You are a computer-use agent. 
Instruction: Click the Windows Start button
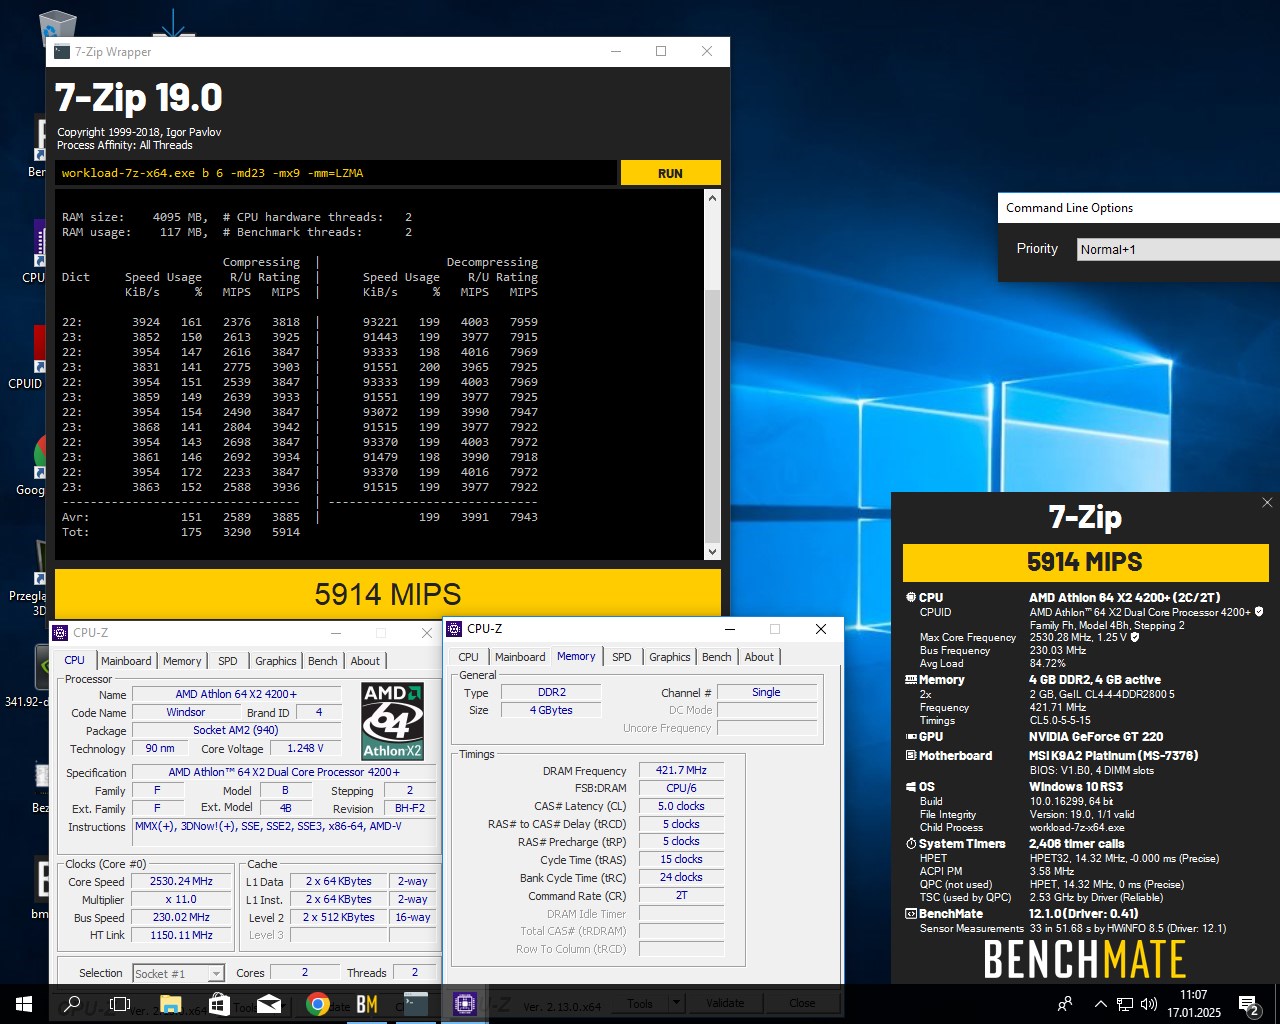(x=24, y=1004)
